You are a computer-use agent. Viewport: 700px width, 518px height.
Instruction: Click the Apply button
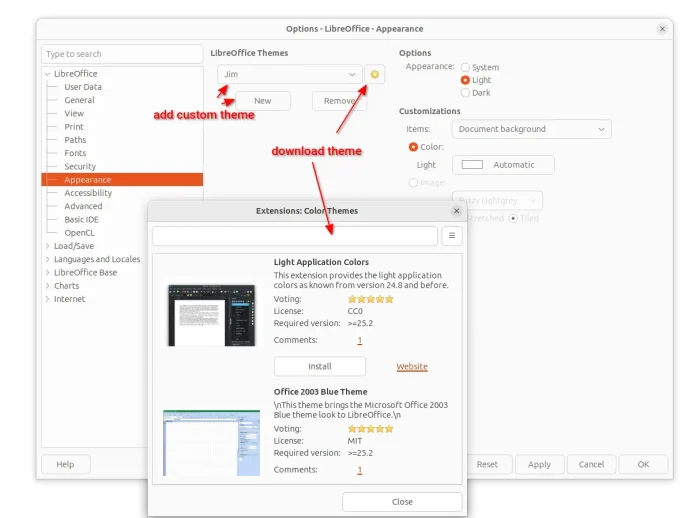pos(539,464)
